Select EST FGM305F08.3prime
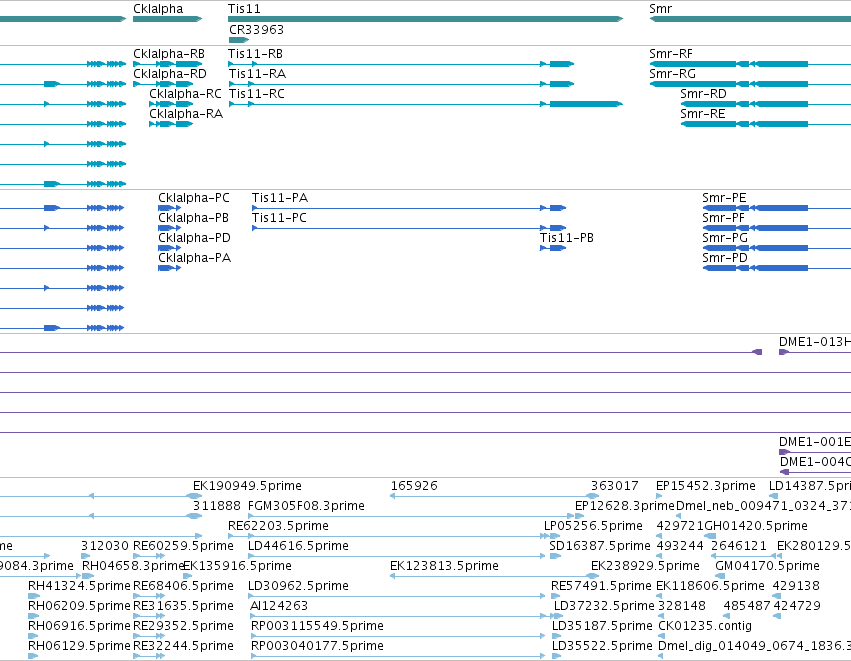 (306, 506)
